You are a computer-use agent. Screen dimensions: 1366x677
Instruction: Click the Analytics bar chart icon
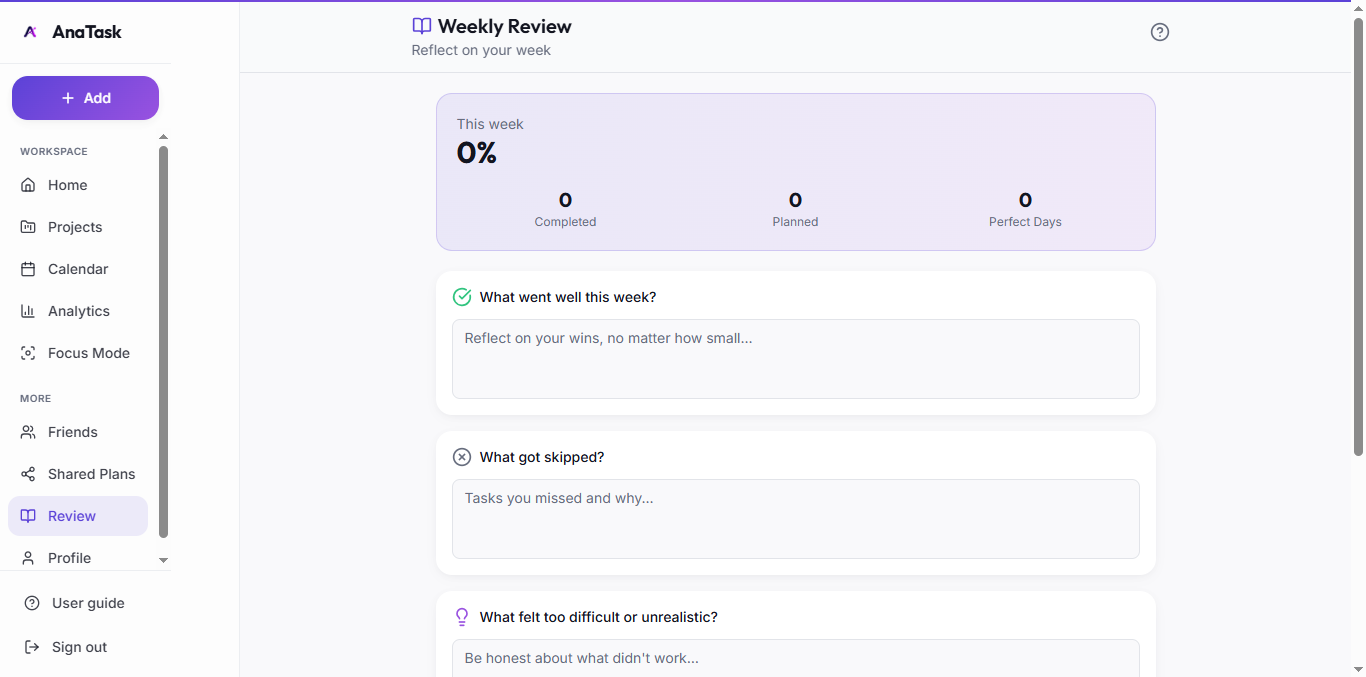28,311
